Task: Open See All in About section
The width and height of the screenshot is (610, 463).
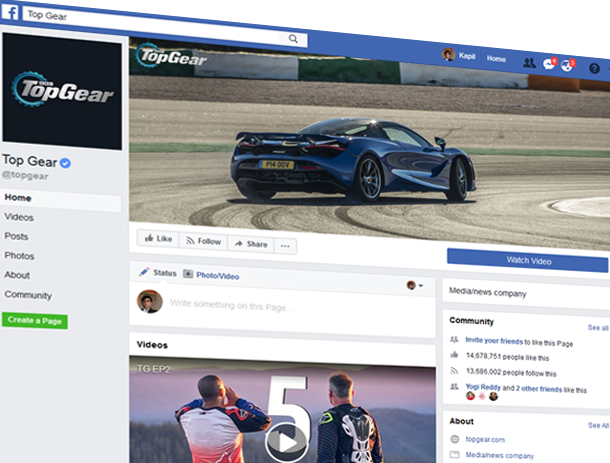Action: pyautogui.click(x=598, y=425)
